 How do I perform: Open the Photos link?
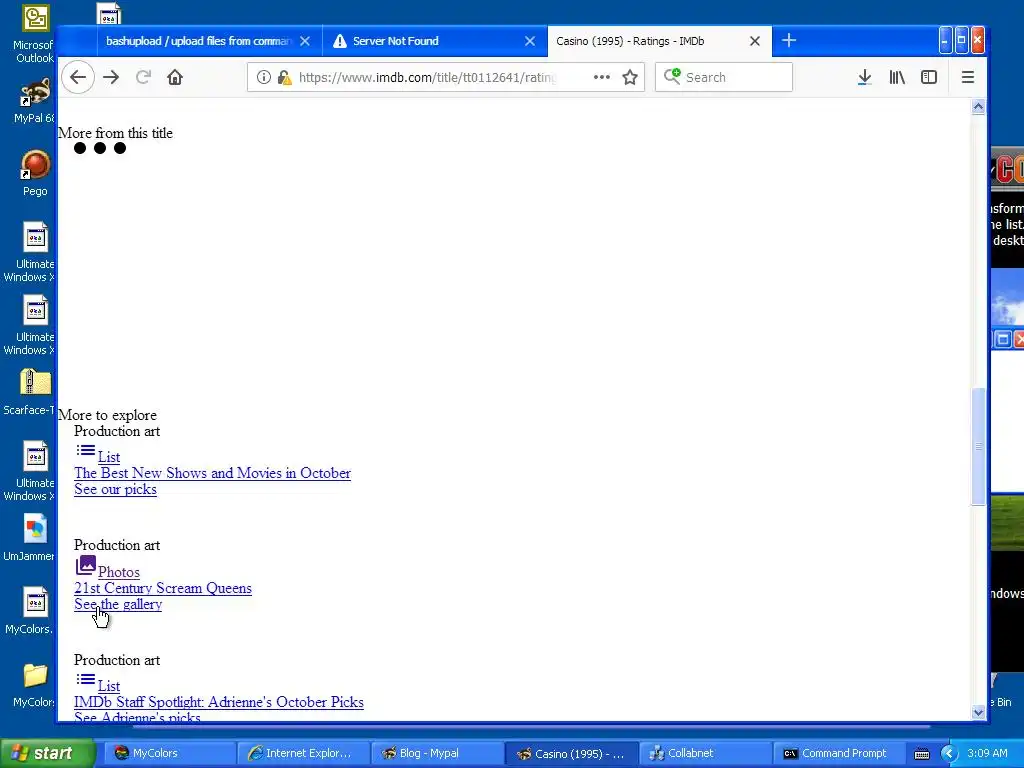click(x=118, y=572)
